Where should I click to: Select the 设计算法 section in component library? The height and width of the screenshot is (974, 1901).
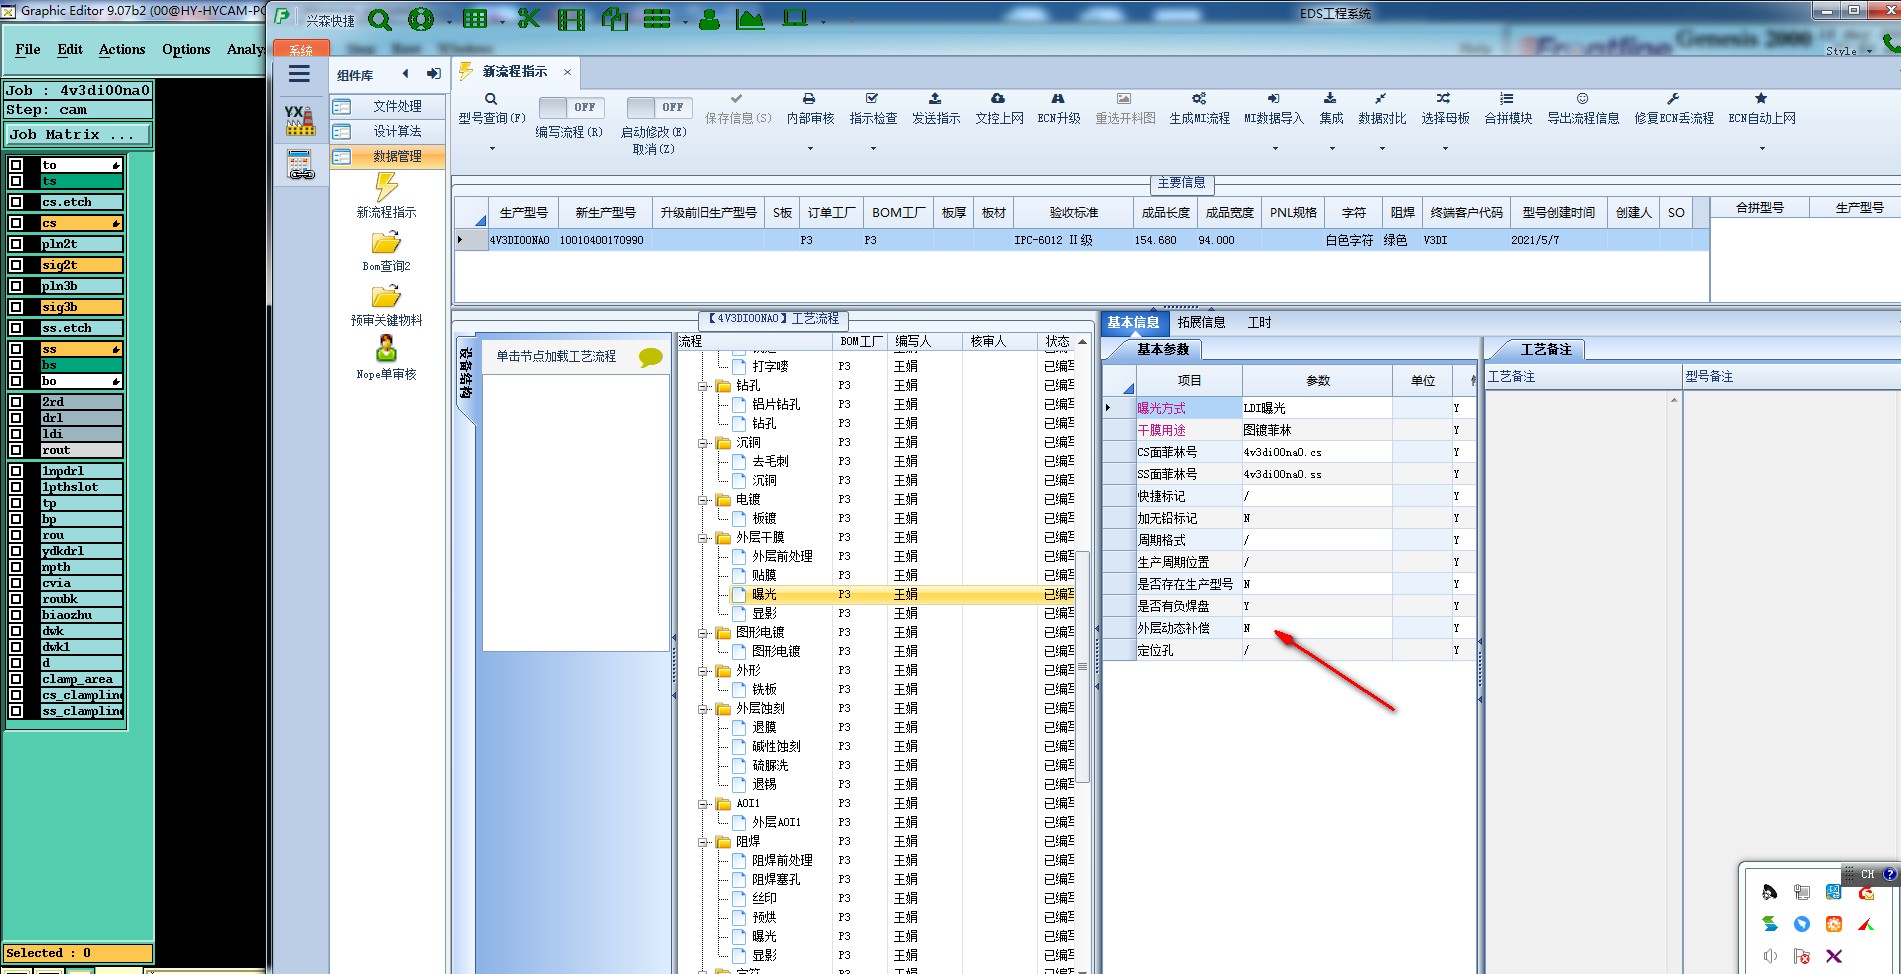388,131
